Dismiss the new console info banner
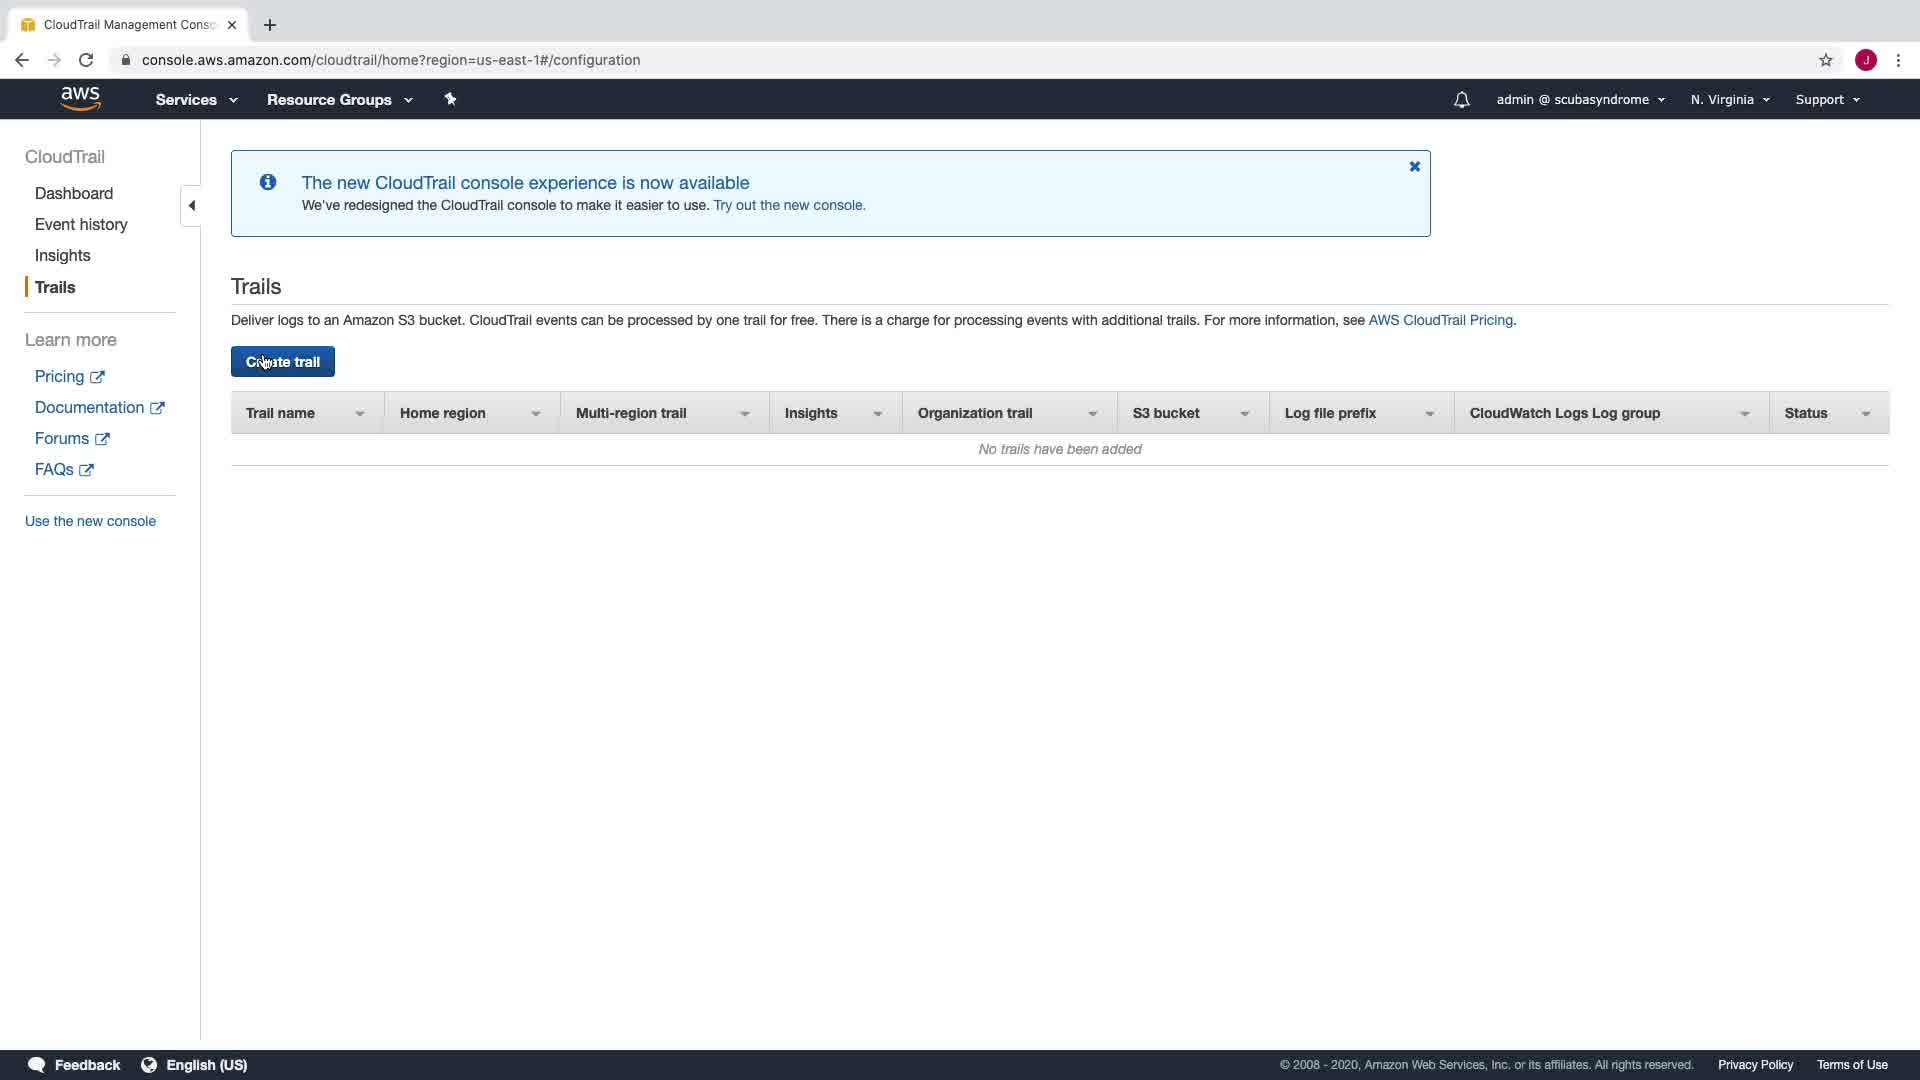This screenshot has width=1920, height=1080. coord(1414,167)
